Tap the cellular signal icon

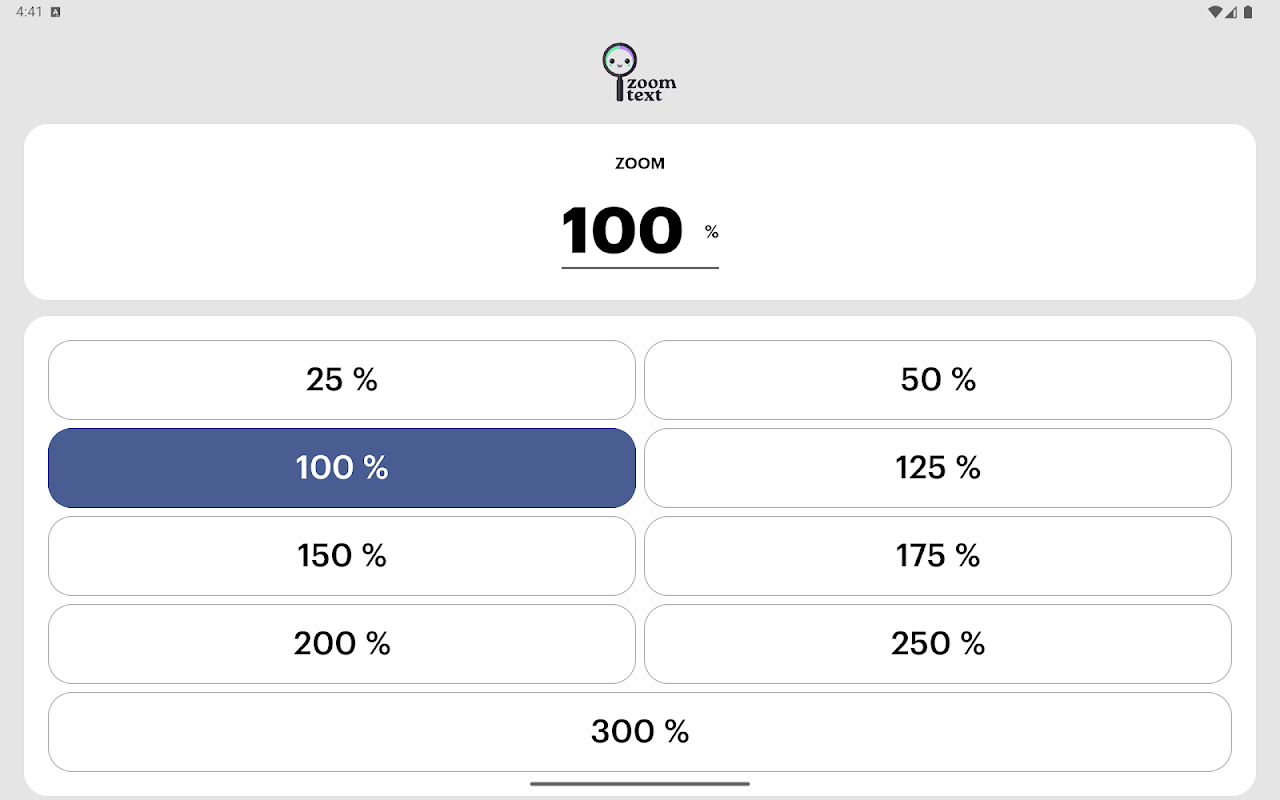pos(1232,12)
